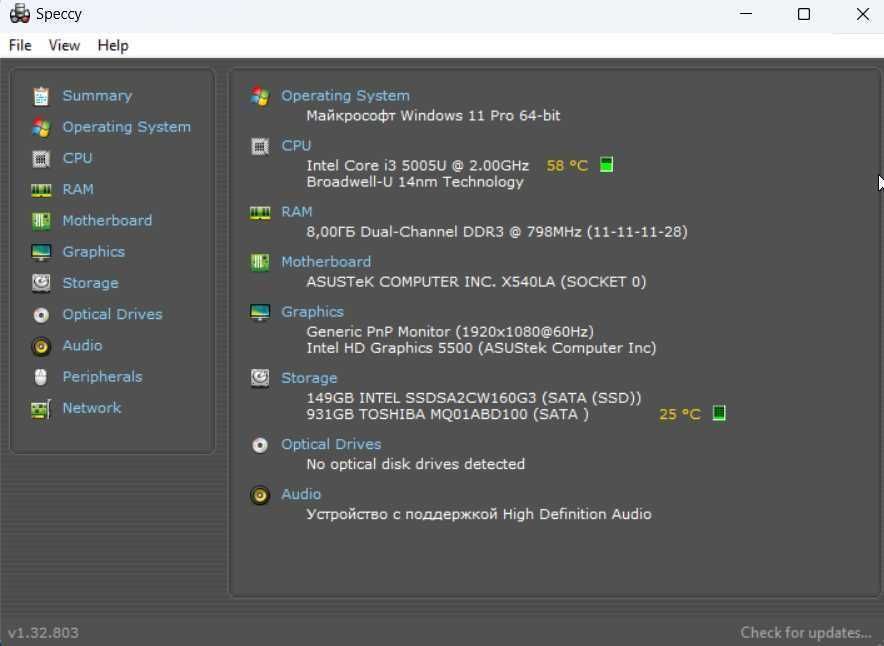Click the Storage icon in main summary panel
884x646 pixels.
point(260,378)
